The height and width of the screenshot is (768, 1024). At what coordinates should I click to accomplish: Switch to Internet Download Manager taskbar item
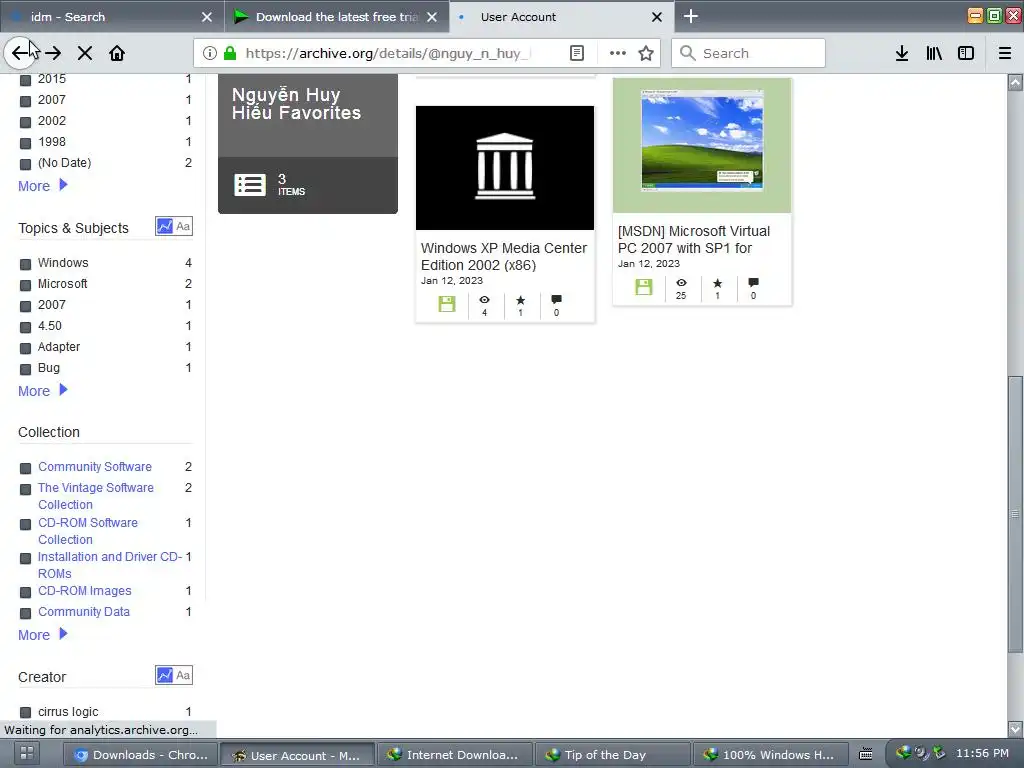(x=455, y=755)
